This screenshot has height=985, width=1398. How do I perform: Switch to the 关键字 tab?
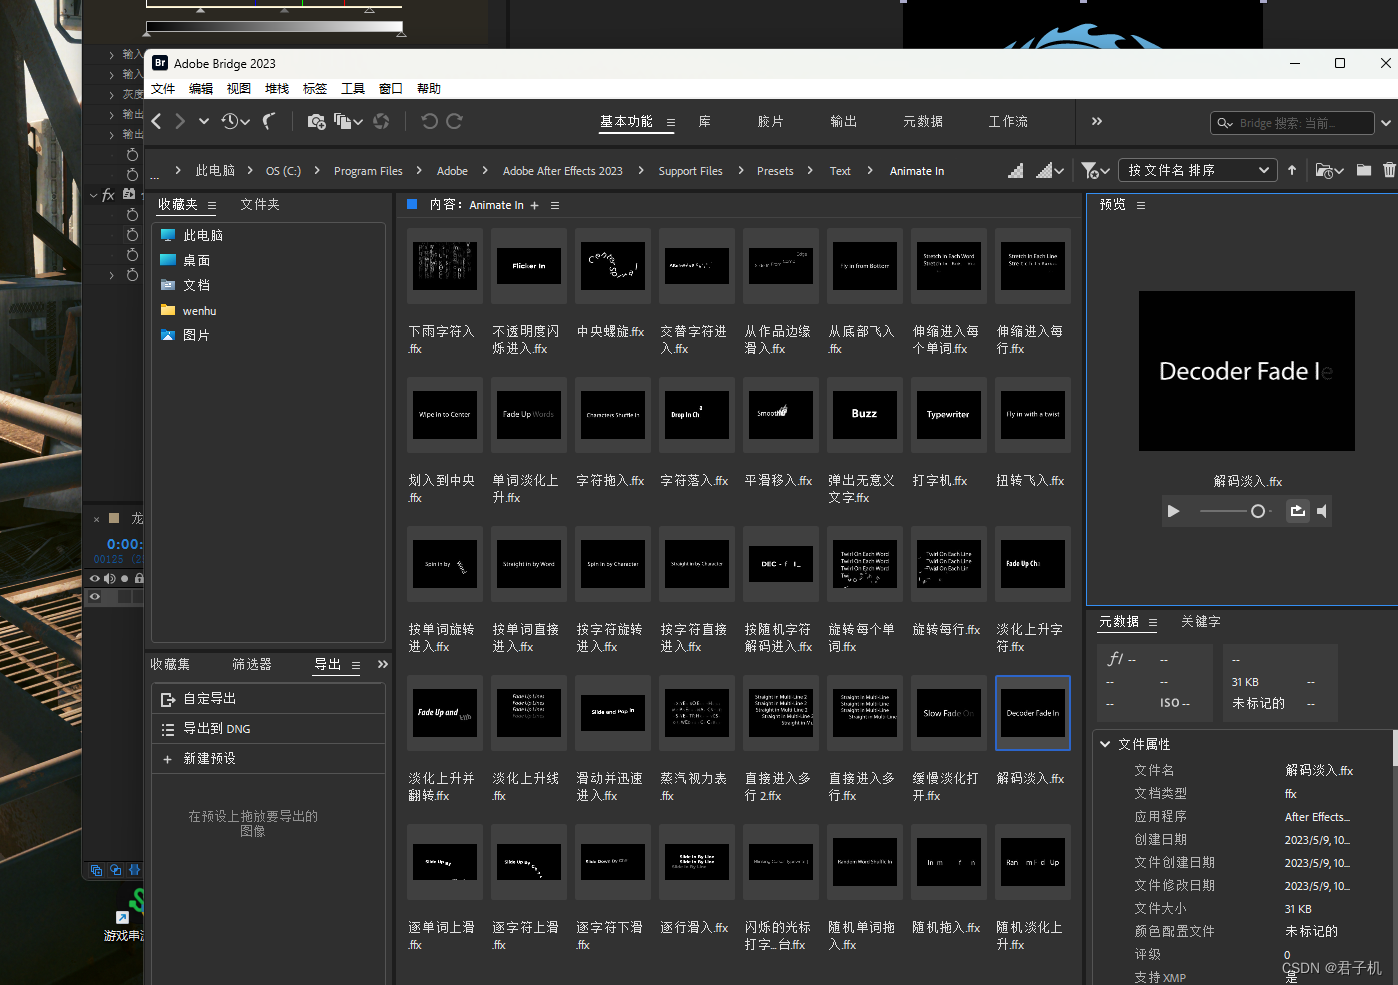coord(1201,621)
